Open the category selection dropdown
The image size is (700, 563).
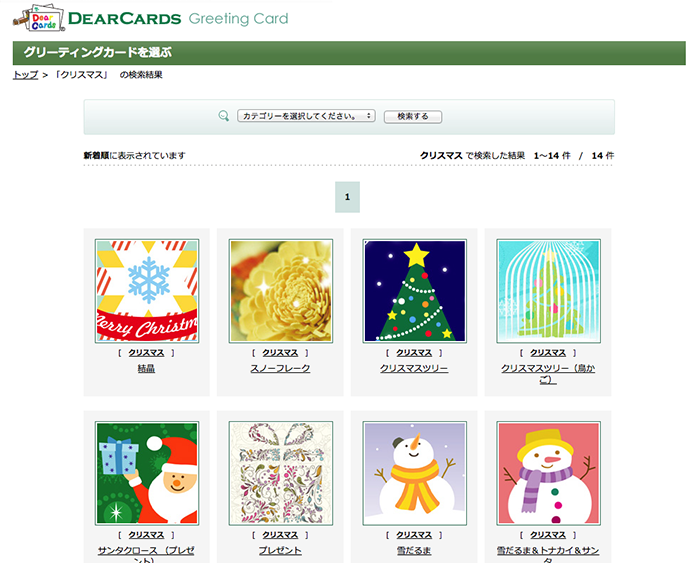(306, 116)
